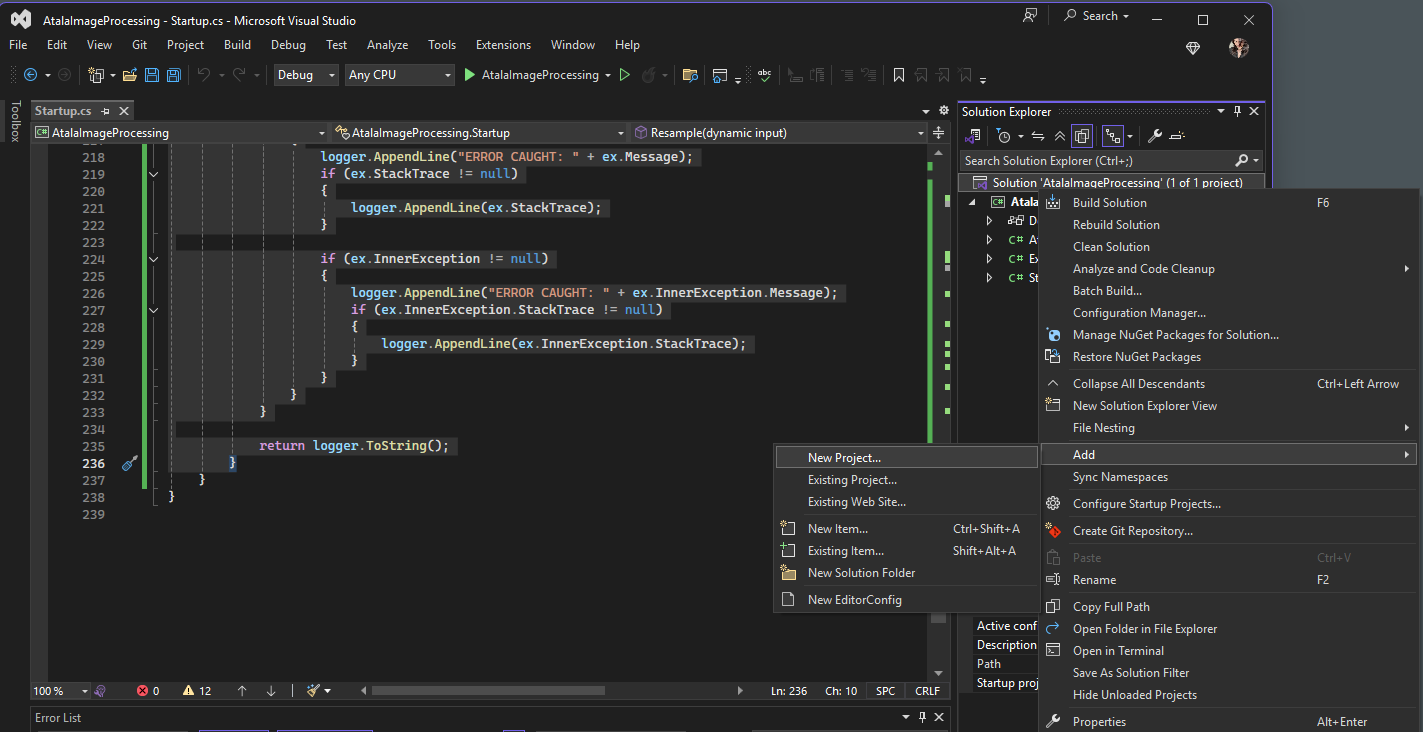Click the Collapse All icon in Solution Explorer

(x=1060, y=136)
